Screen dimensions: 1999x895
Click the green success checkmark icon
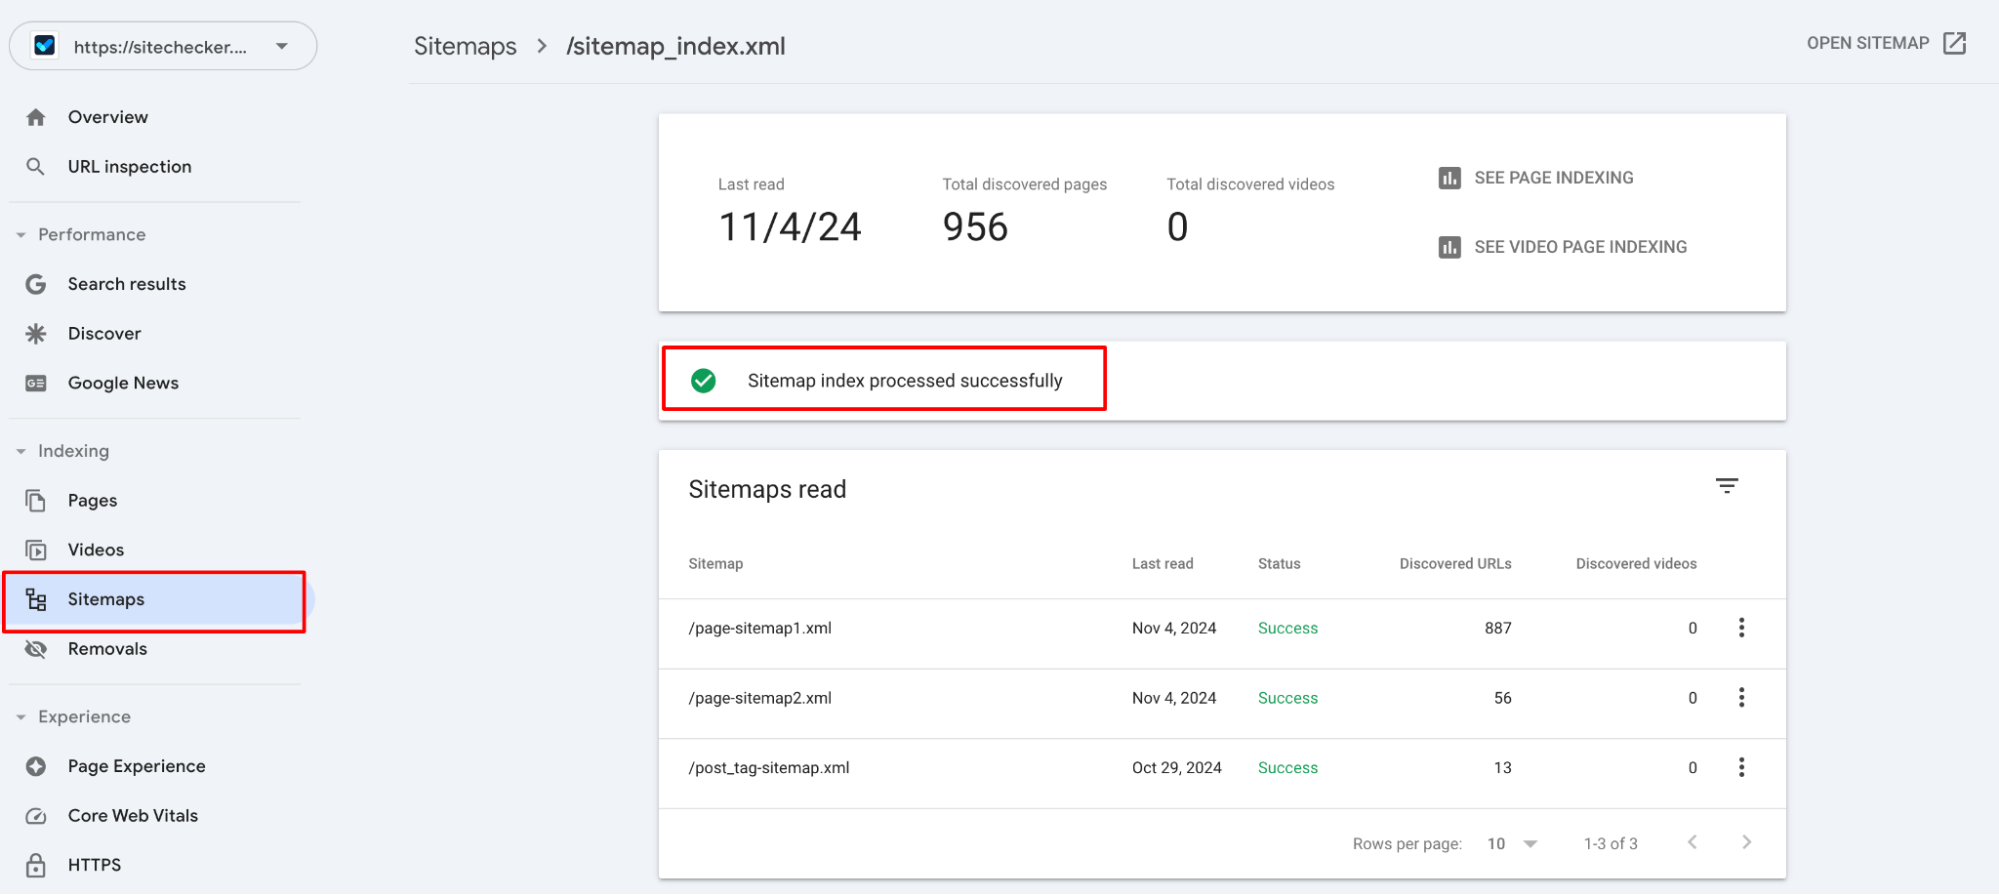[703, 381]
